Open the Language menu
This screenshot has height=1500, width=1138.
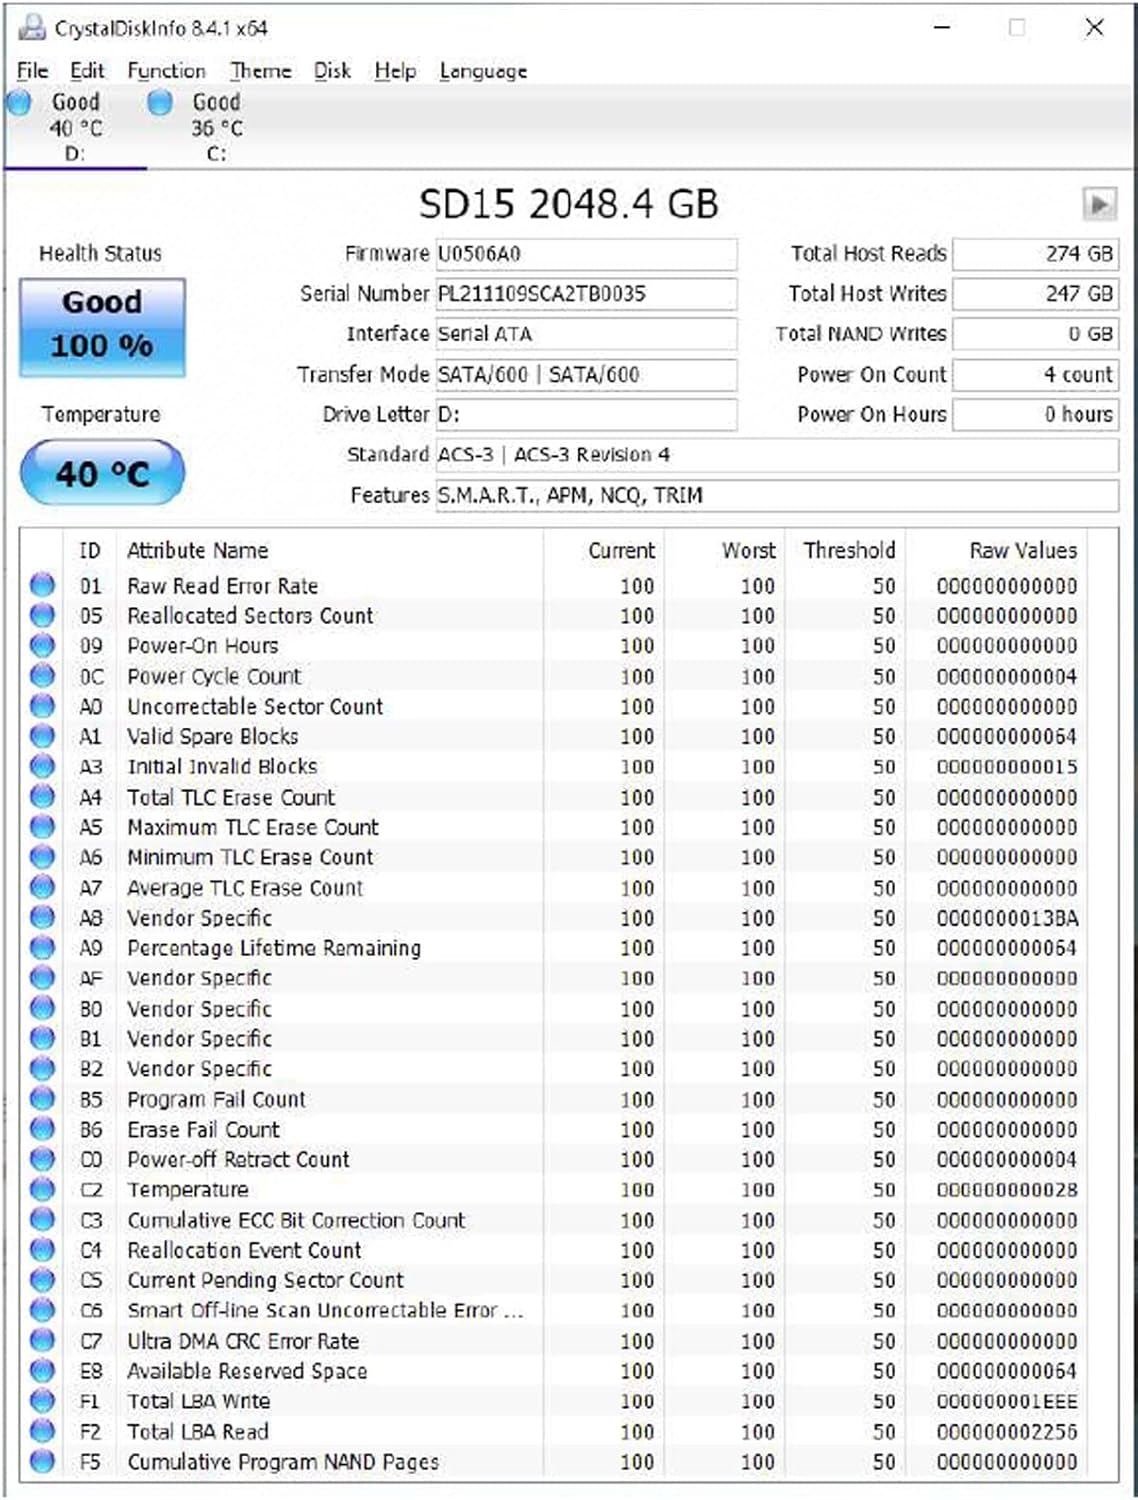[x=483, y=71]
